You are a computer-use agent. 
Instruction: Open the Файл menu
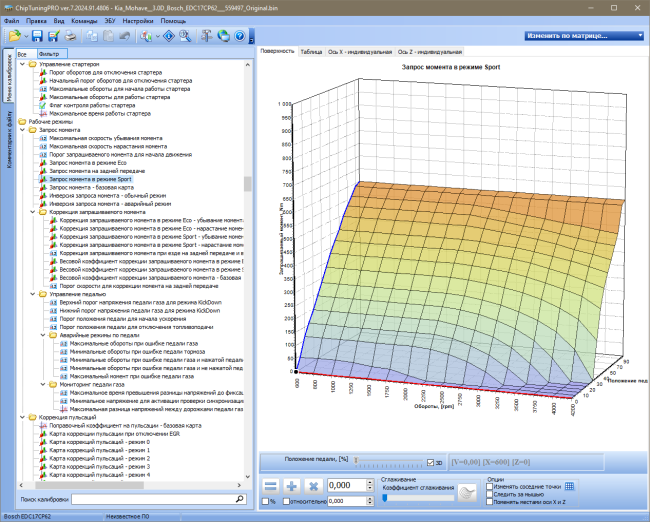click(x=11, y=21)
